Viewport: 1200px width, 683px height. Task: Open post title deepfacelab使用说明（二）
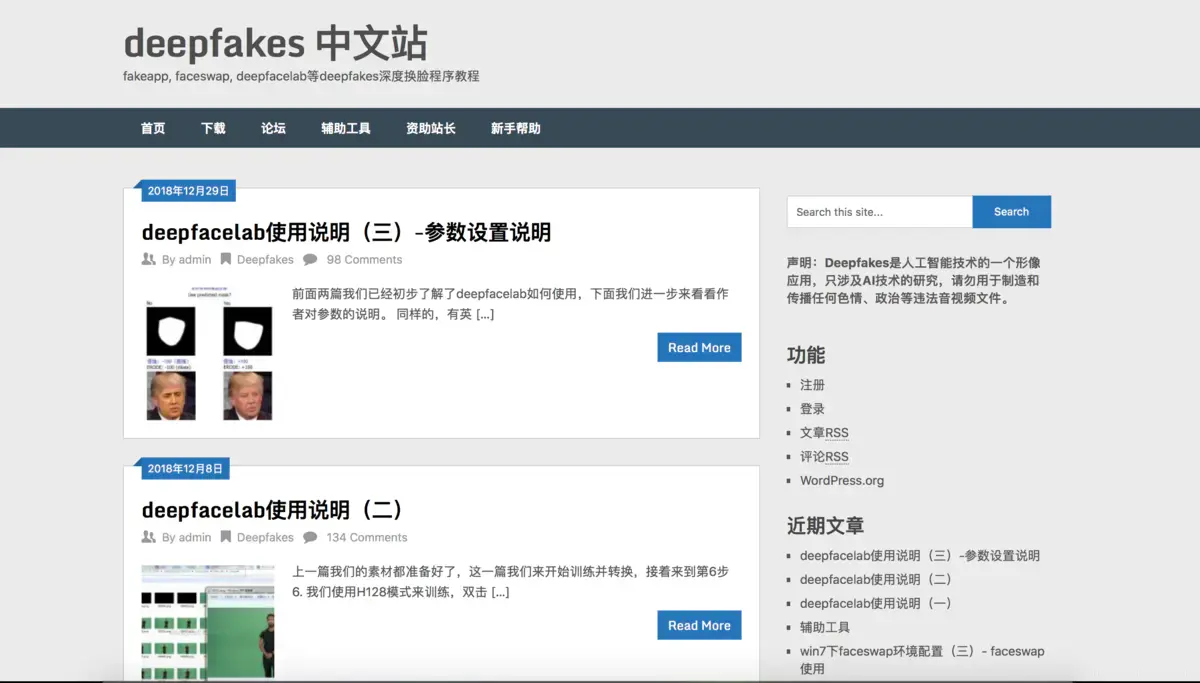coord(273,510)
